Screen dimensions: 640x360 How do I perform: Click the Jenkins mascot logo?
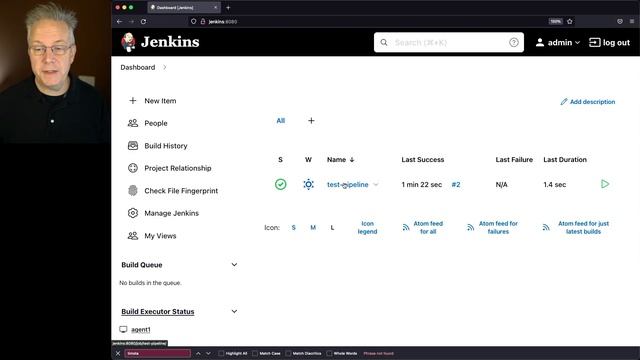128,42
